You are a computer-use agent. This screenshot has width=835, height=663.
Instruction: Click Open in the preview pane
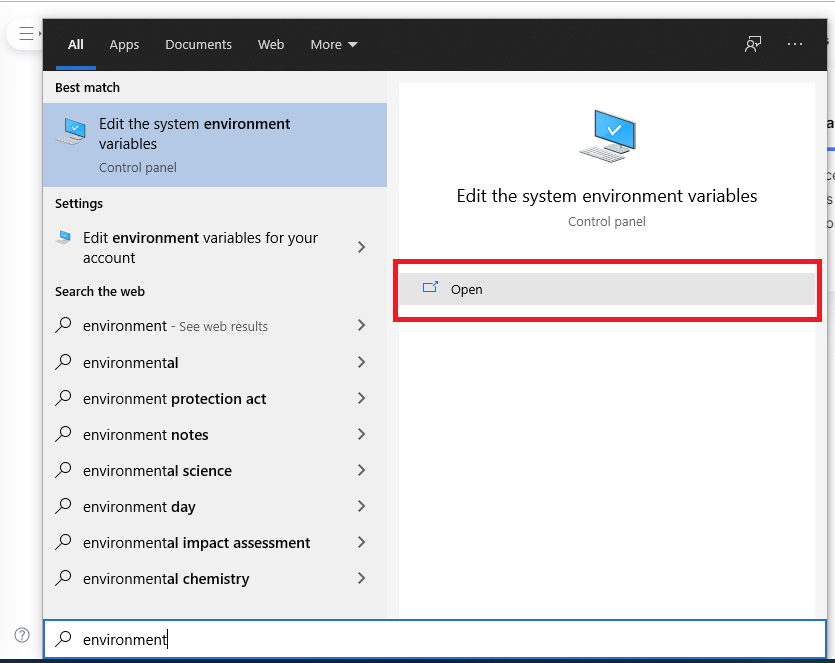click(x=607, y=289)
